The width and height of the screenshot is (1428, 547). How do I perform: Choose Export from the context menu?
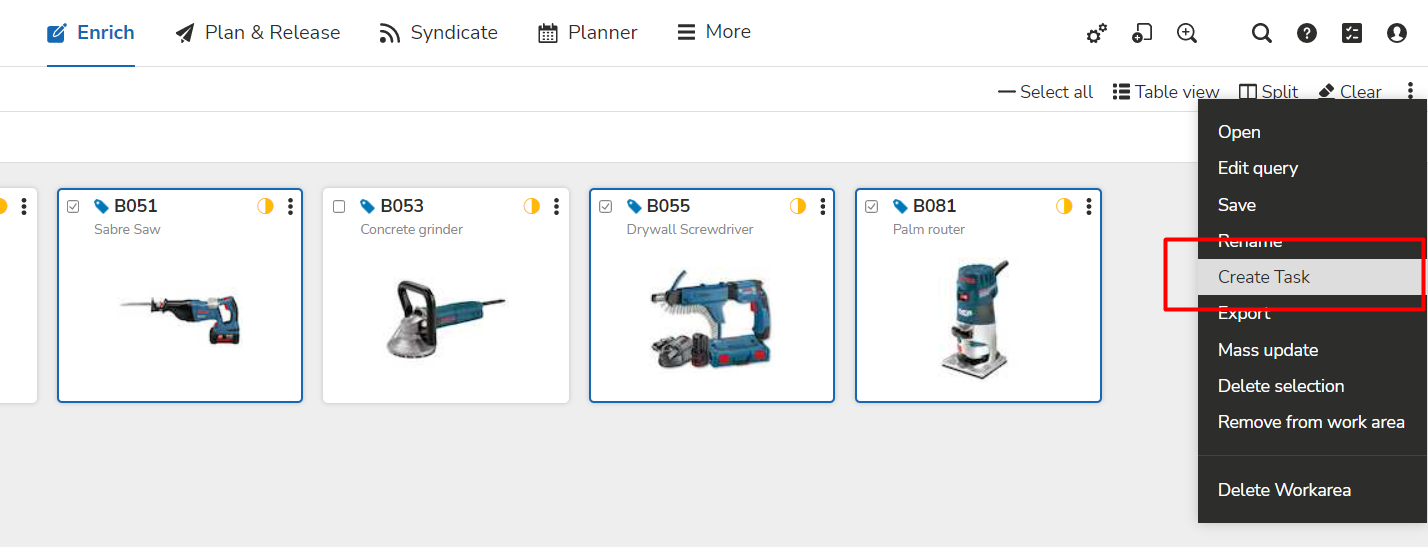coord(1244,313)
